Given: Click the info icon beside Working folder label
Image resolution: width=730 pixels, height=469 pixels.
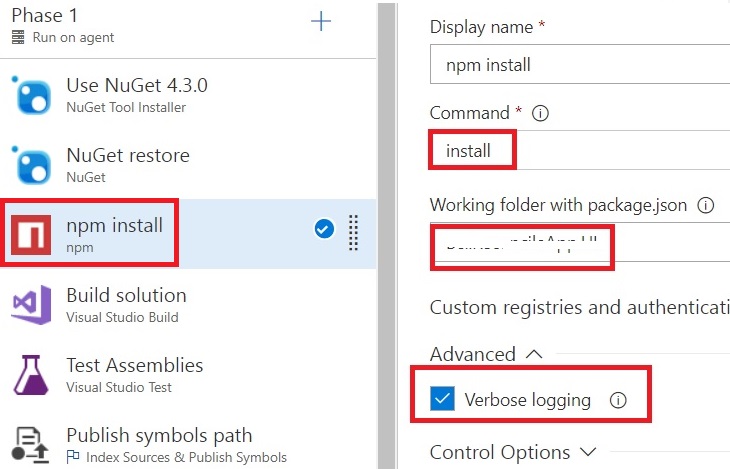Looking at the screenshot, I should [x=706, y=205].
